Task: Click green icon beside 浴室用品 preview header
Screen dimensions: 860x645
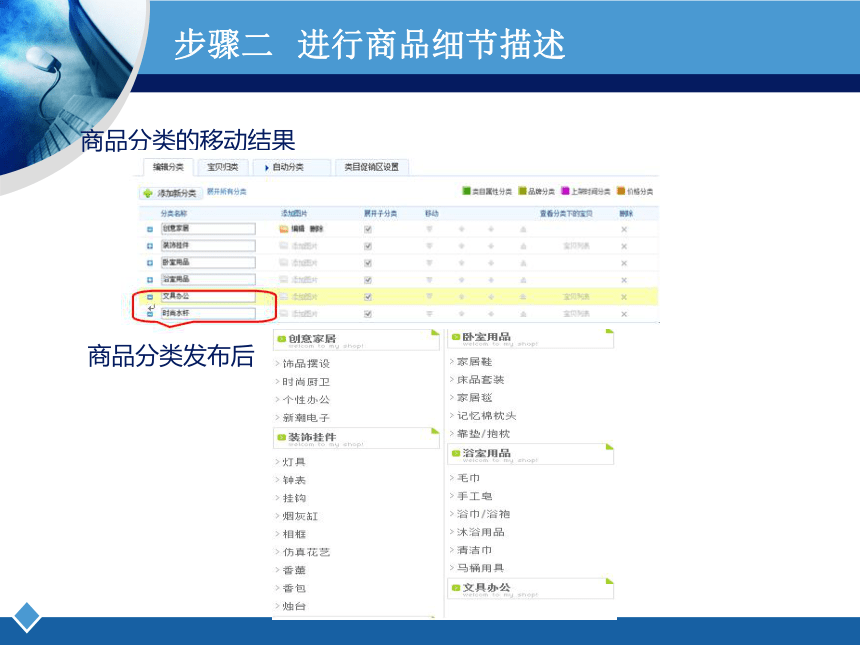Action: point(456,453)
